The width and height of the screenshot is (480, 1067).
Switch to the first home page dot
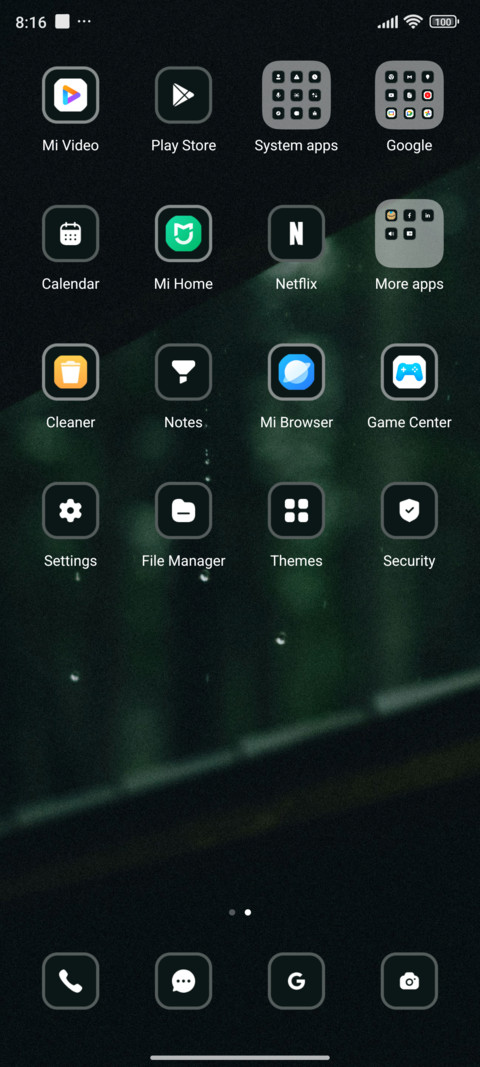coord(232,912)
